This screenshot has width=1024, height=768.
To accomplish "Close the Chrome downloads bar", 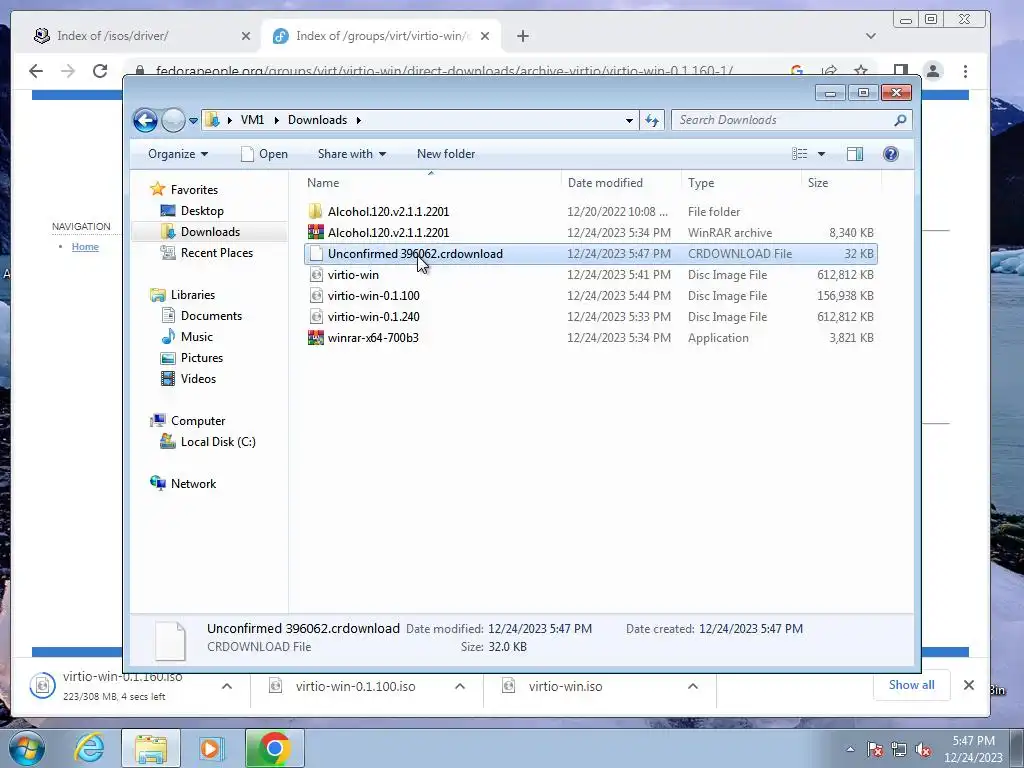I will (x=968, y=685).
